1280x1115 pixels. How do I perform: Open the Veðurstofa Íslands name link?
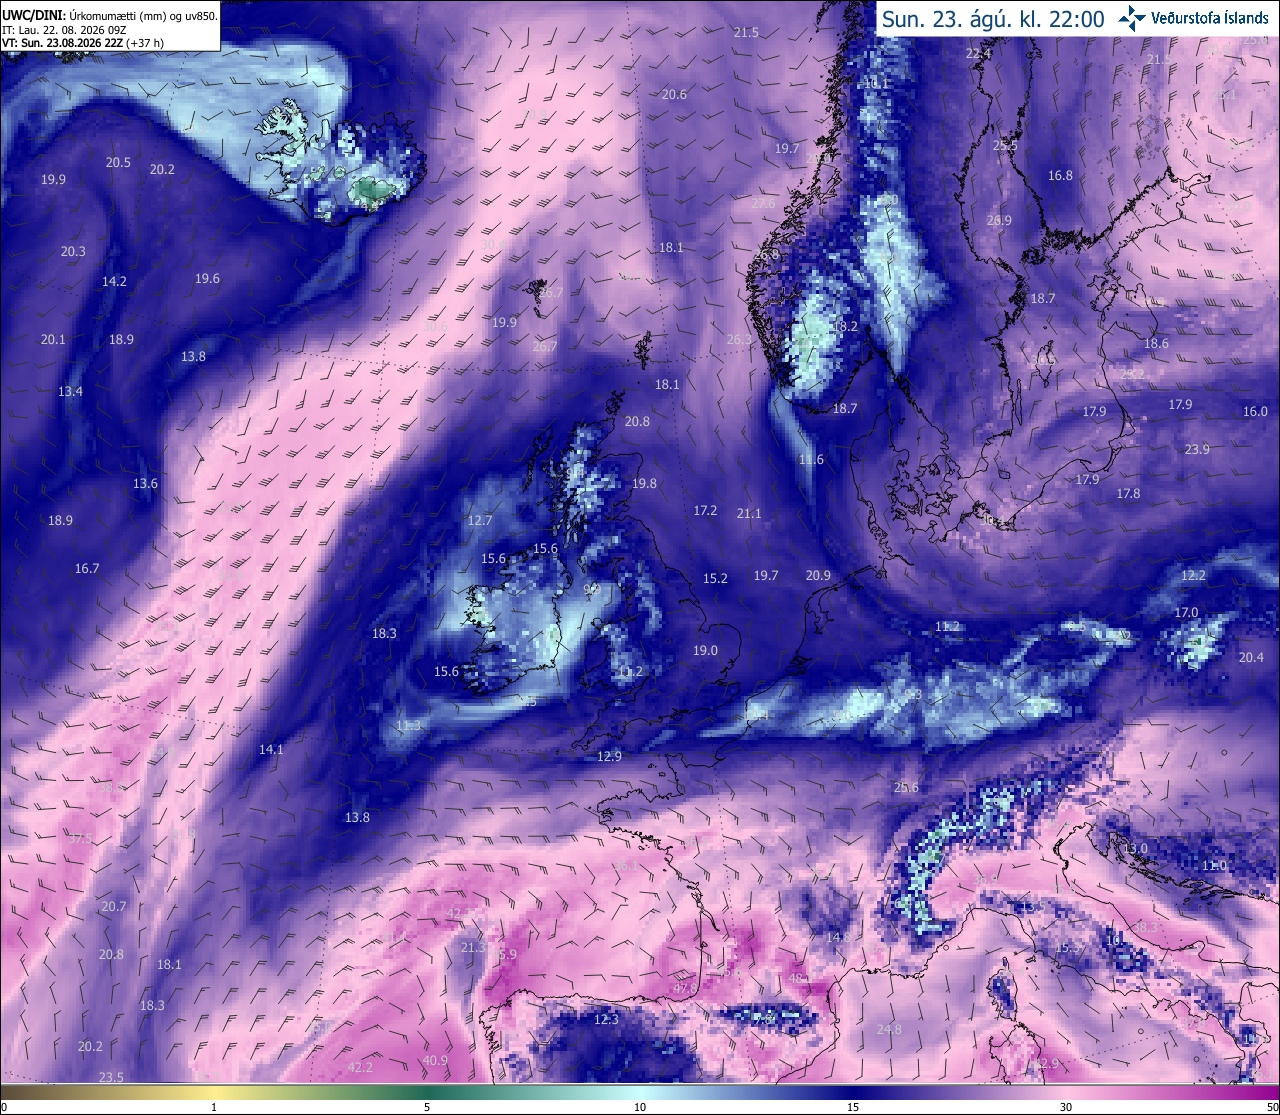[x=1210, y=18]
